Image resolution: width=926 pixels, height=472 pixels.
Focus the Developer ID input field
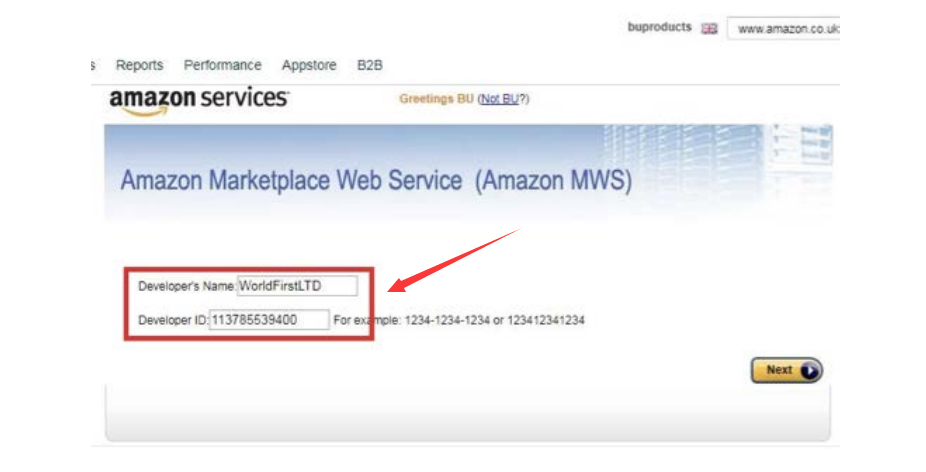click(x=269, y=320)
